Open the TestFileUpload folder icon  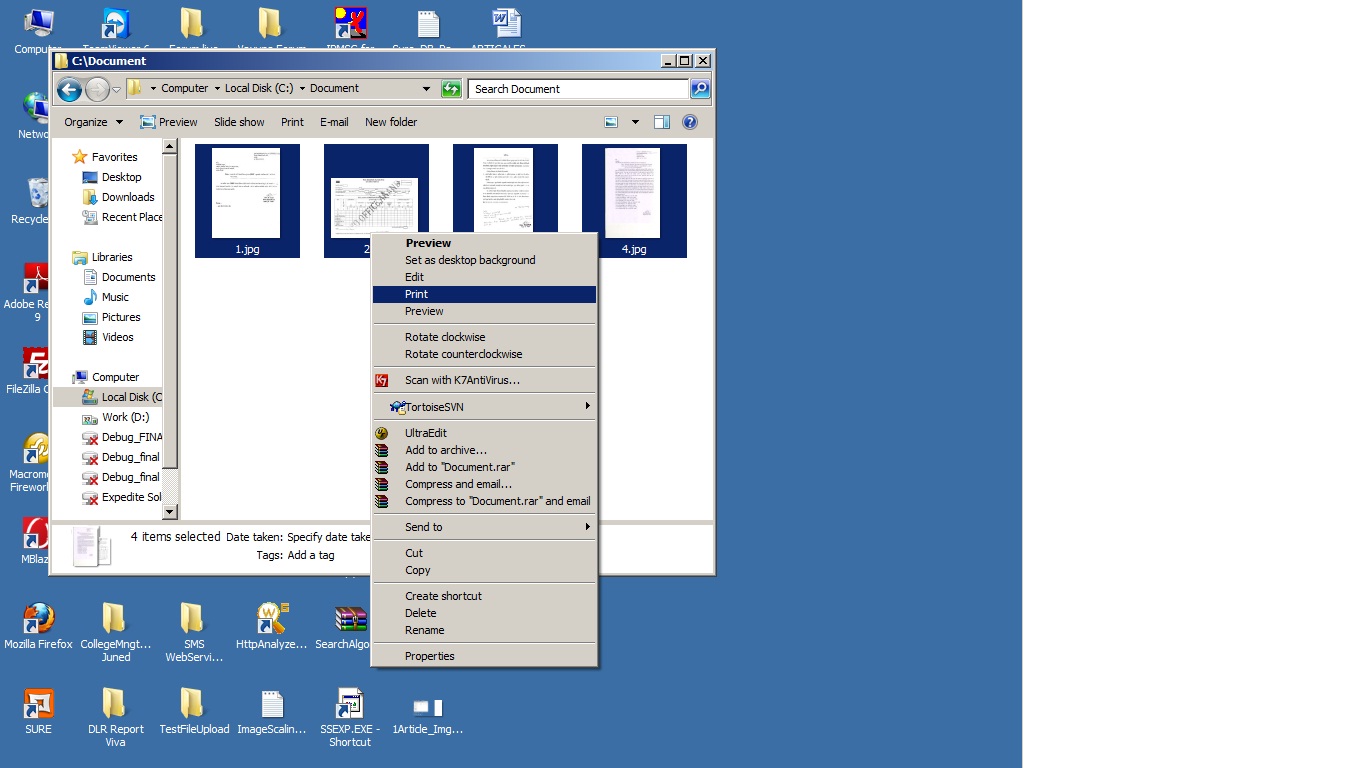coord(194,712)
